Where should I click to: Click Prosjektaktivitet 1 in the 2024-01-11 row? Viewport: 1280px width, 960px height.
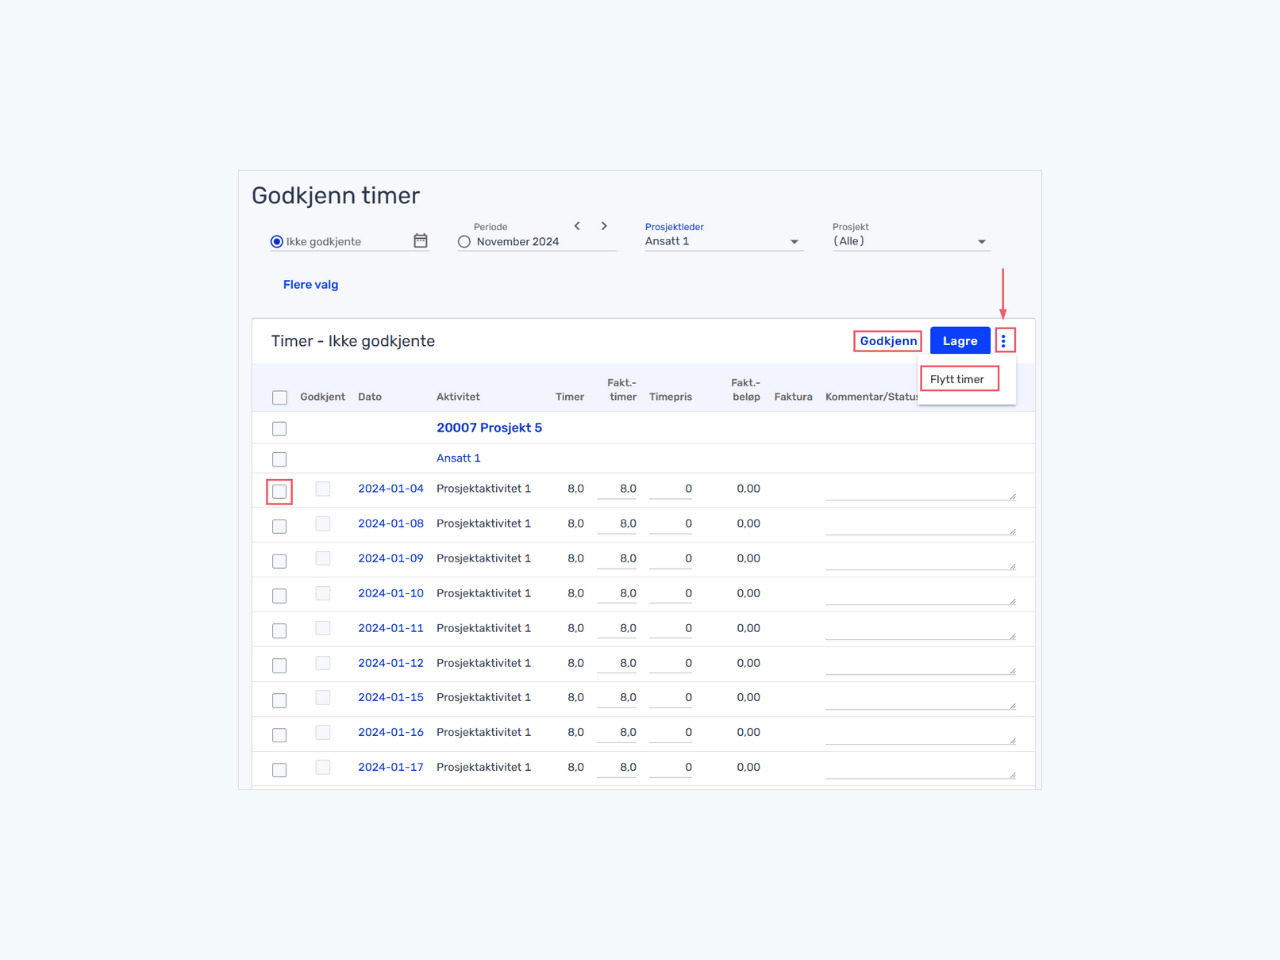[484, 628]
